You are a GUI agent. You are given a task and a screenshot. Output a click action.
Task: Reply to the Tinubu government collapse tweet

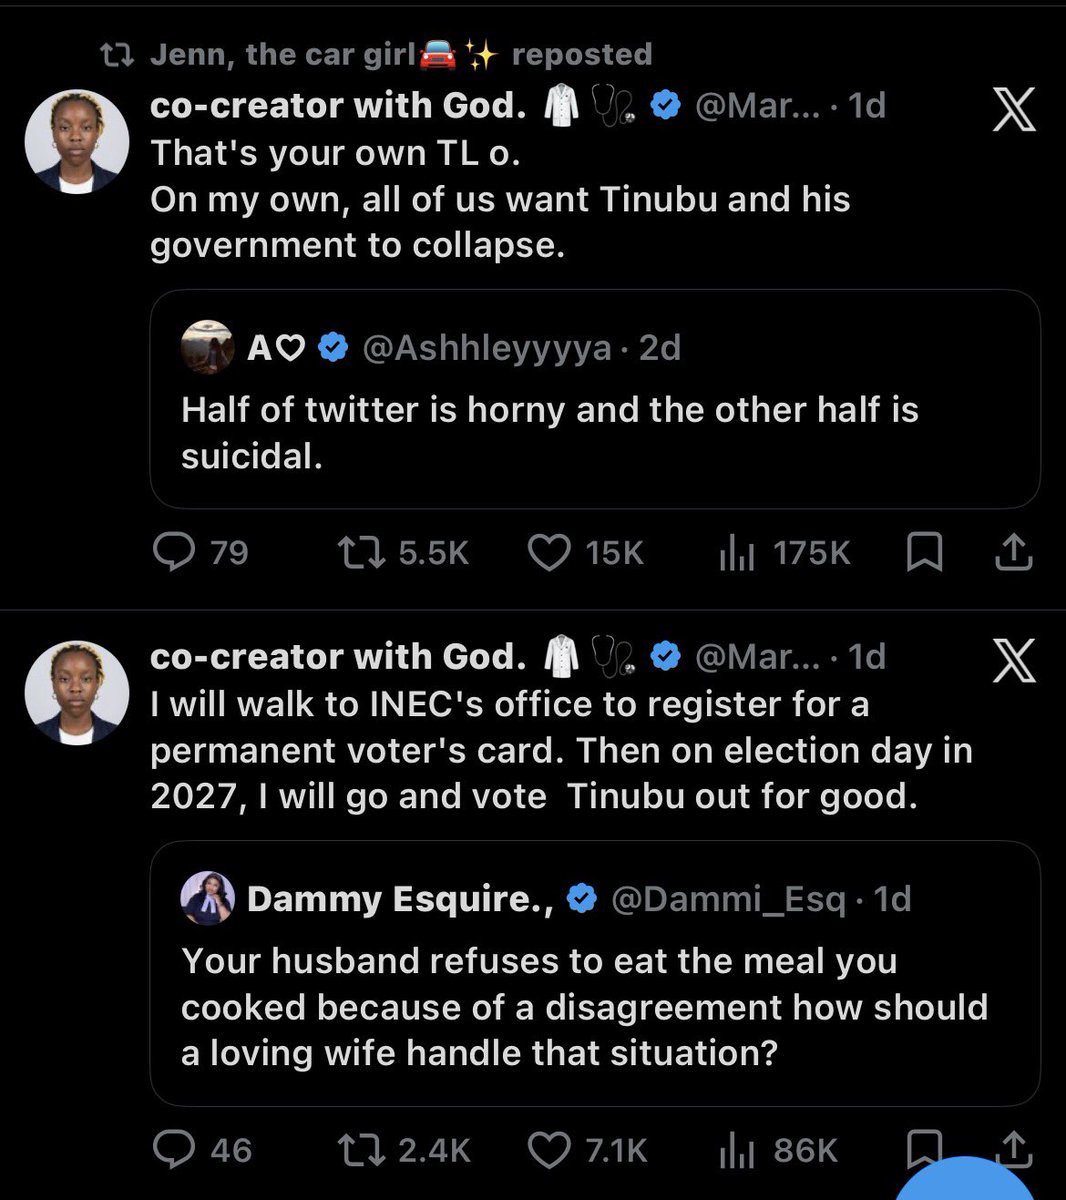point(199,552)
